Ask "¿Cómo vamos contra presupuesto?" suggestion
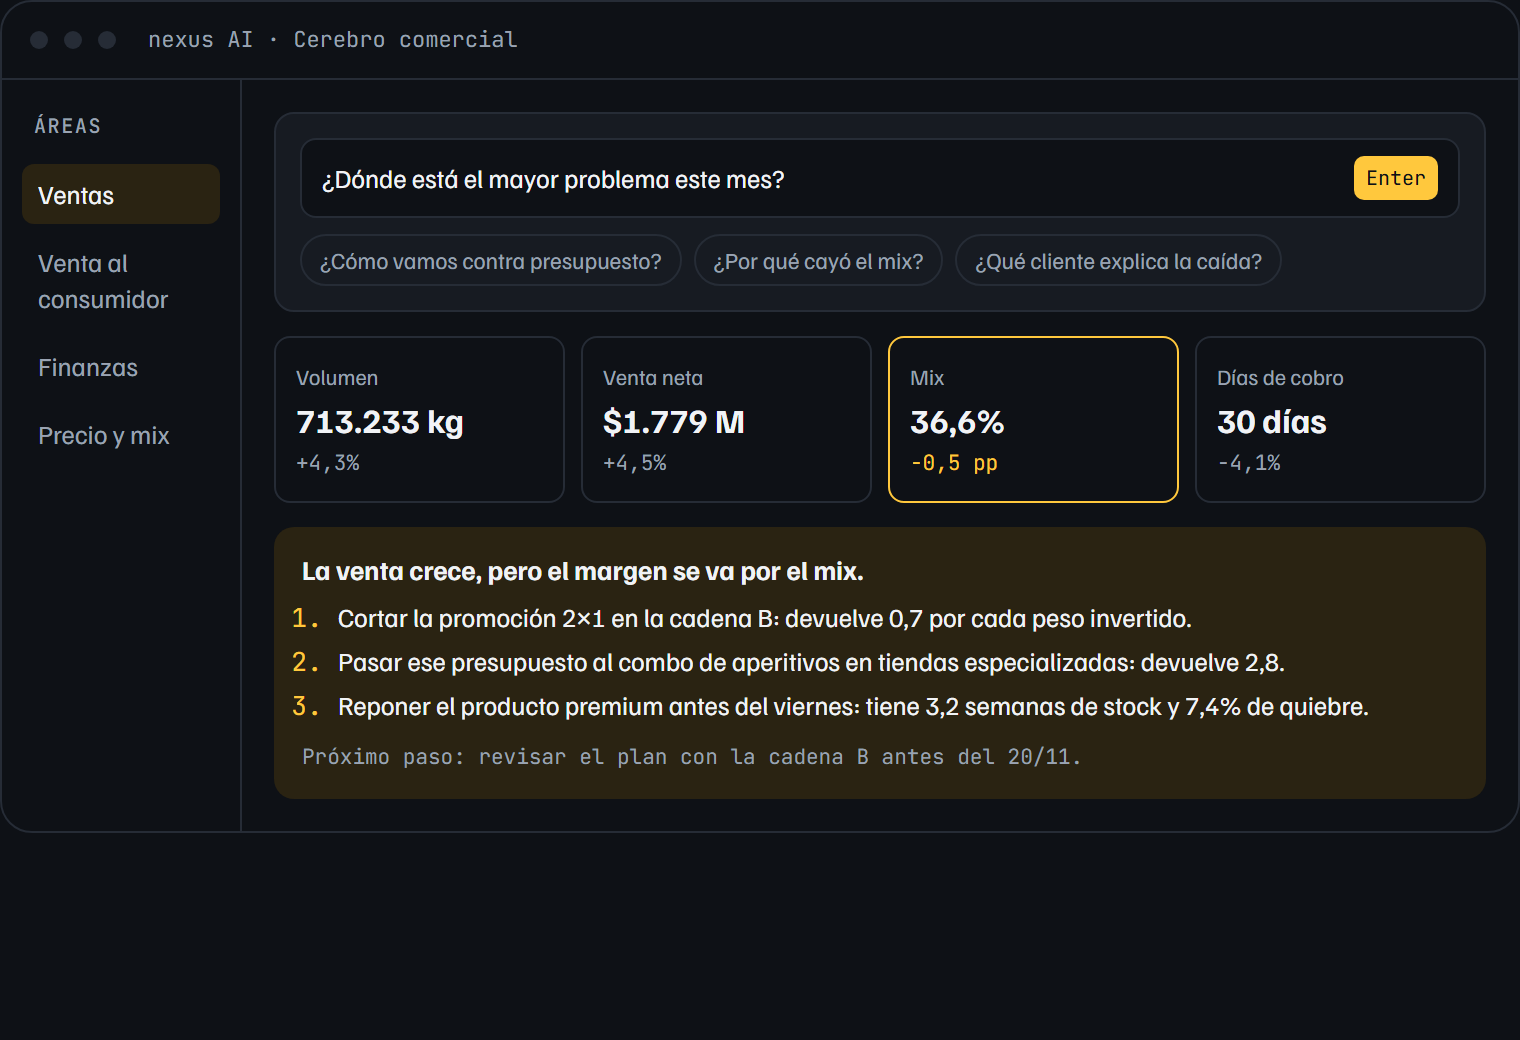 [491, 261]
